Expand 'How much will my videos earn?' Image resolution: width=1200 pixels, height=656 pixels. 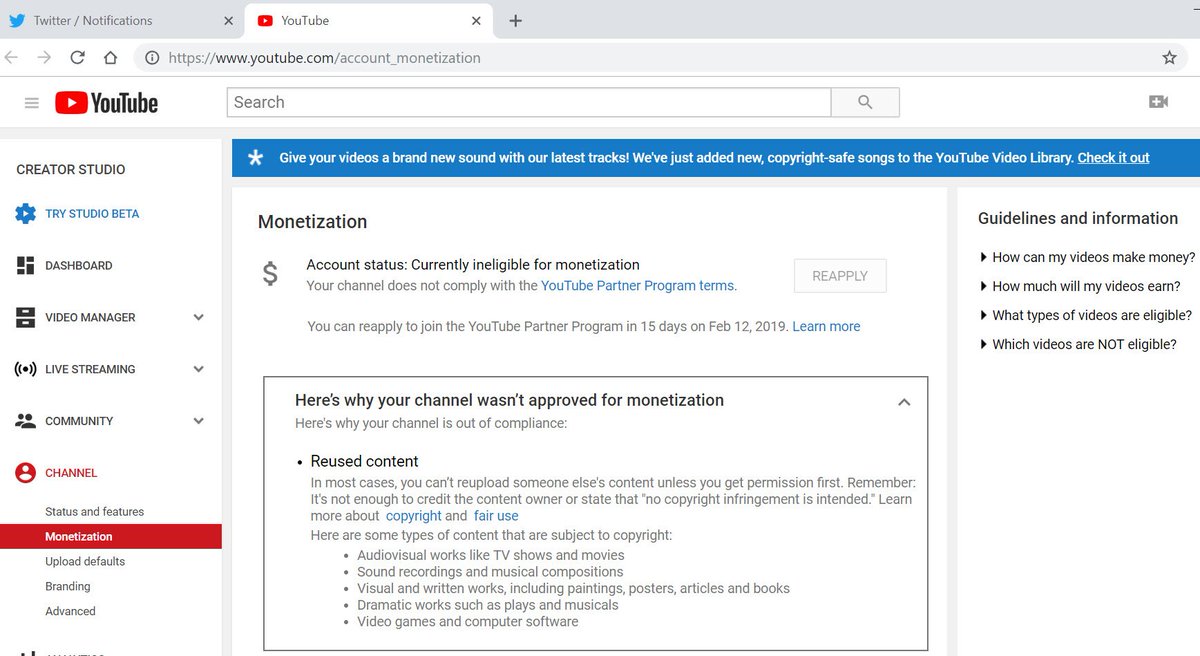1080,286
